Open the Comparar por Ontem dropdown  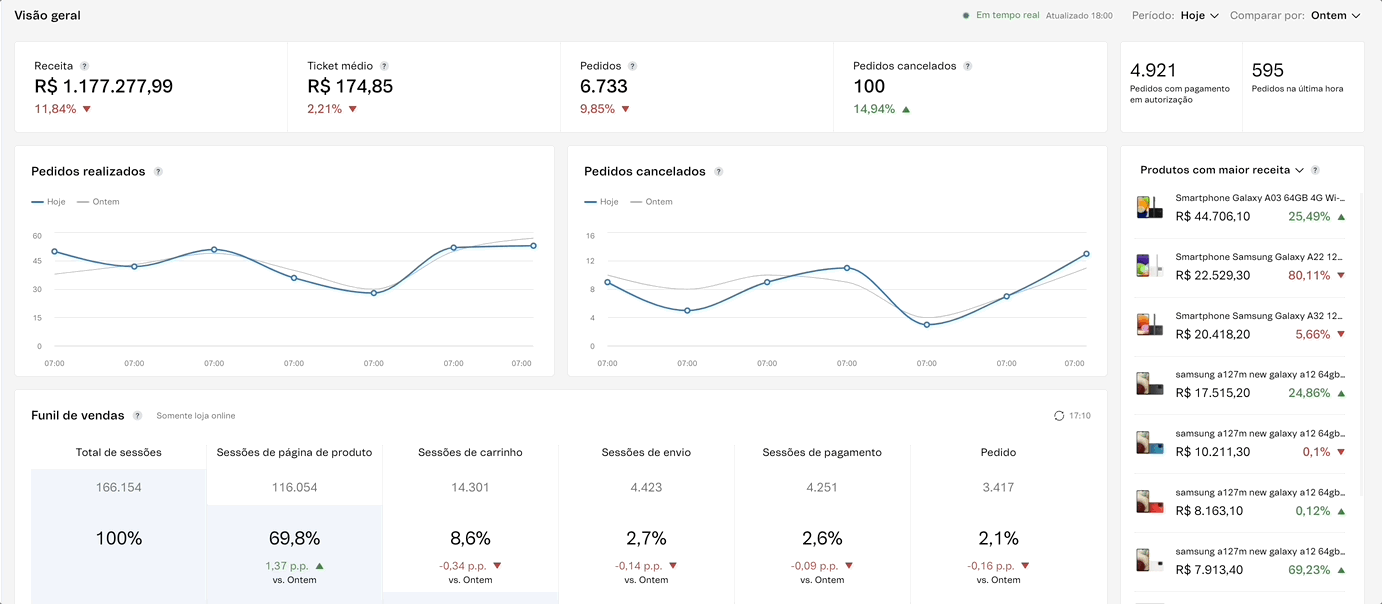1335,16
